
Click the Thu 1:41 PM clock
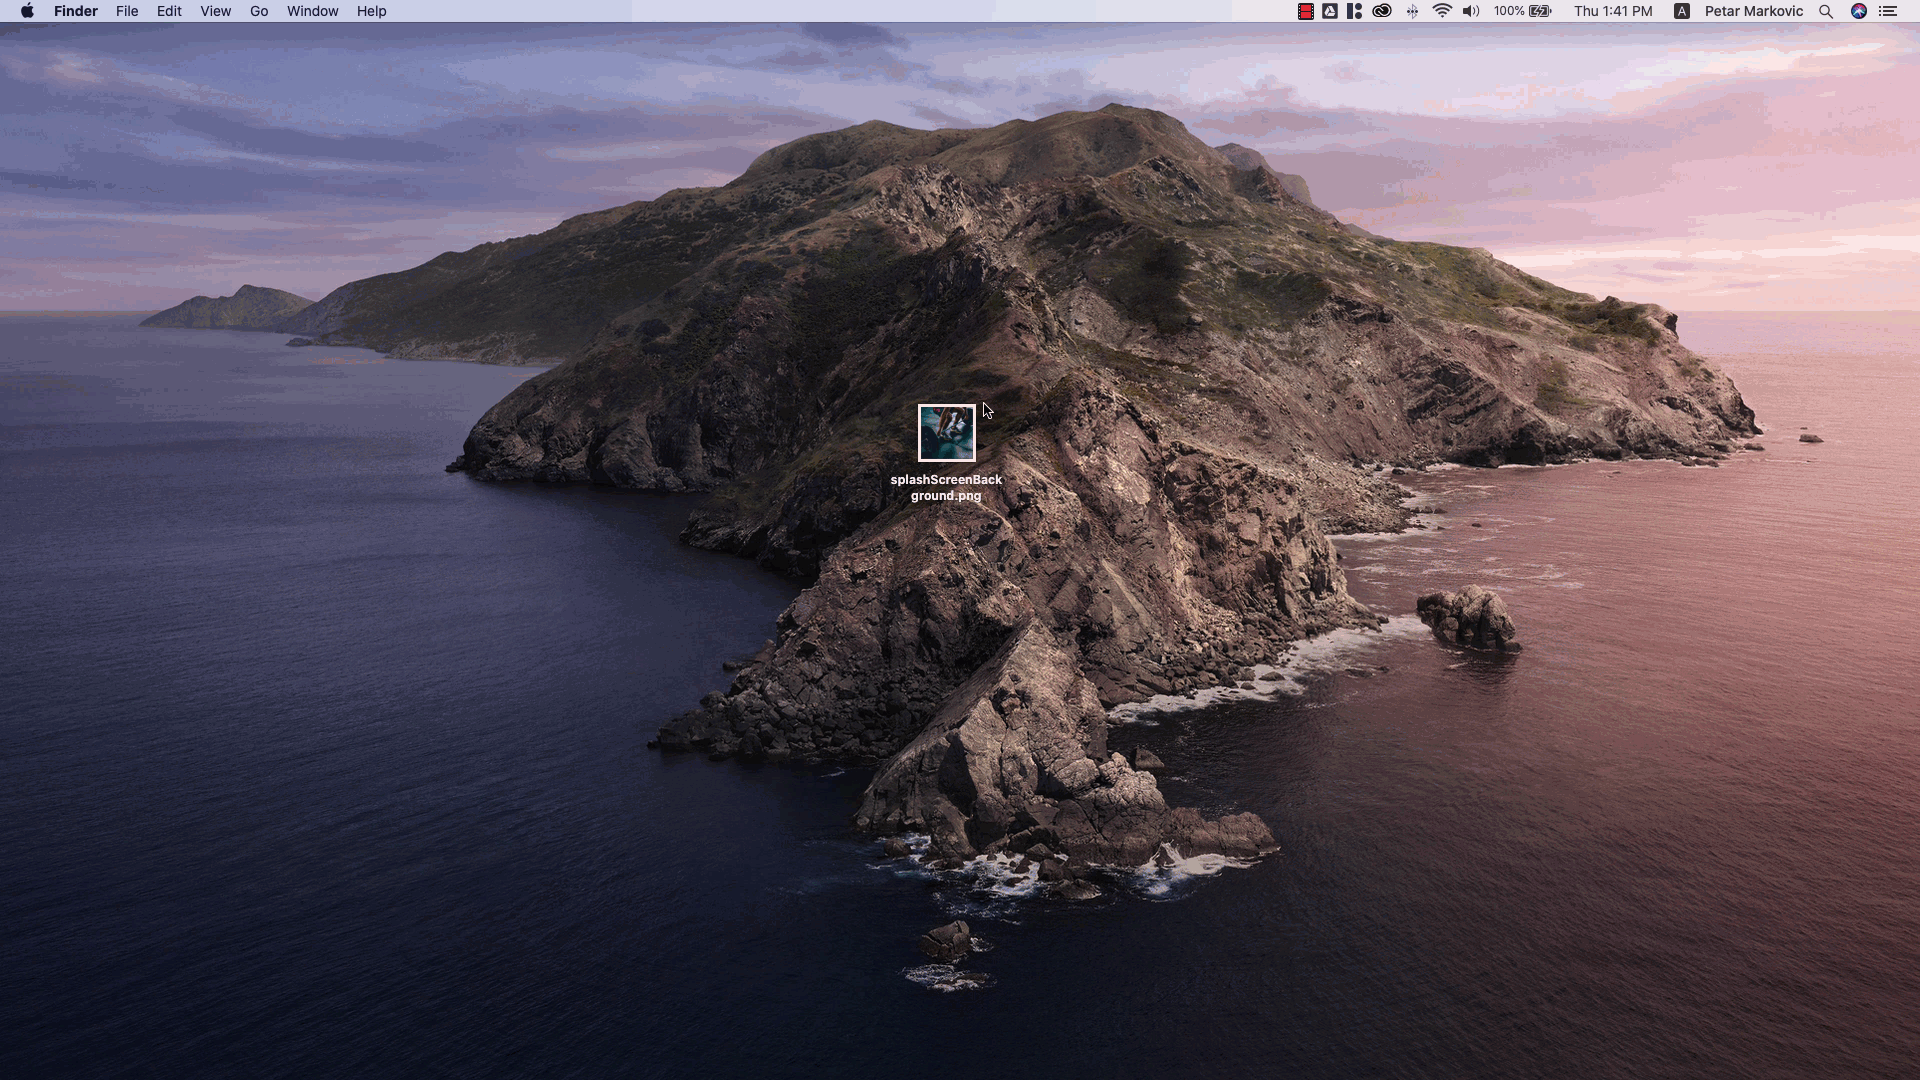1613,11
